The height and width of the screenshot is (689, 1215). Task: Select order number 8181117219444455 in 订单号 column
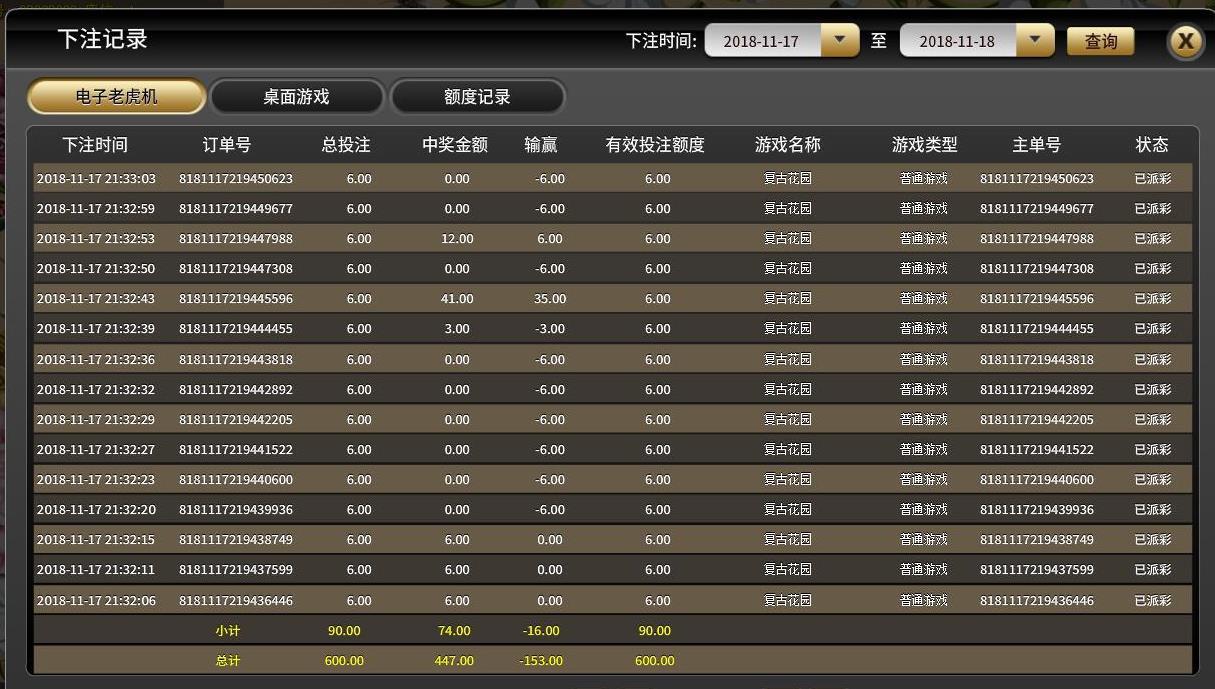[x=236, y=329]
